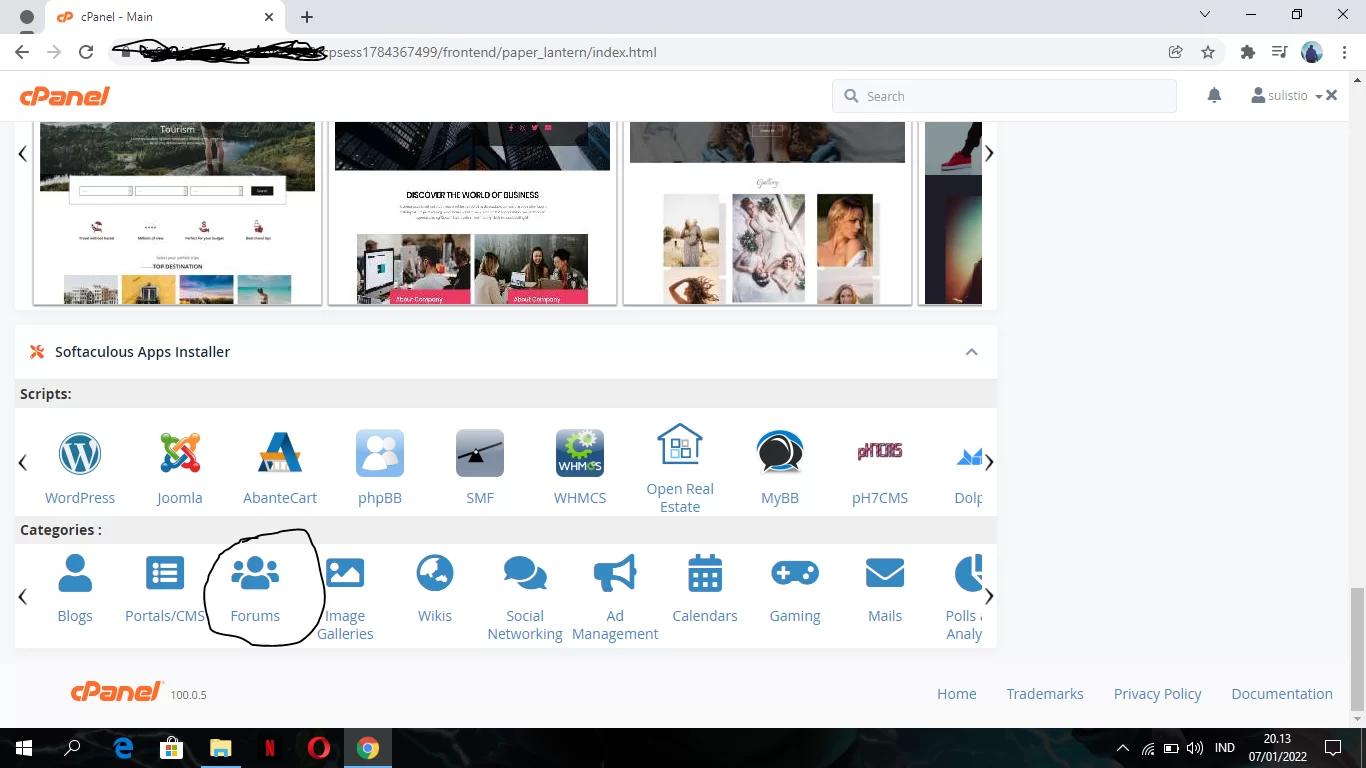The image size is (1366, 768).
Task: Follow the Documentation footer link
Action: tap(1281, 694)
